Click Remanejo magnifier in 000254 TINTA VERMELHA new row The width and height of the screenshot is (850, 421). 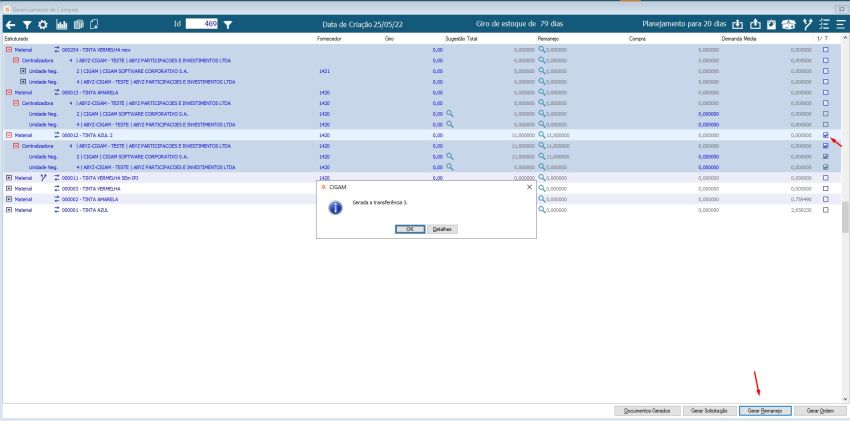click(x=542, y=49)
